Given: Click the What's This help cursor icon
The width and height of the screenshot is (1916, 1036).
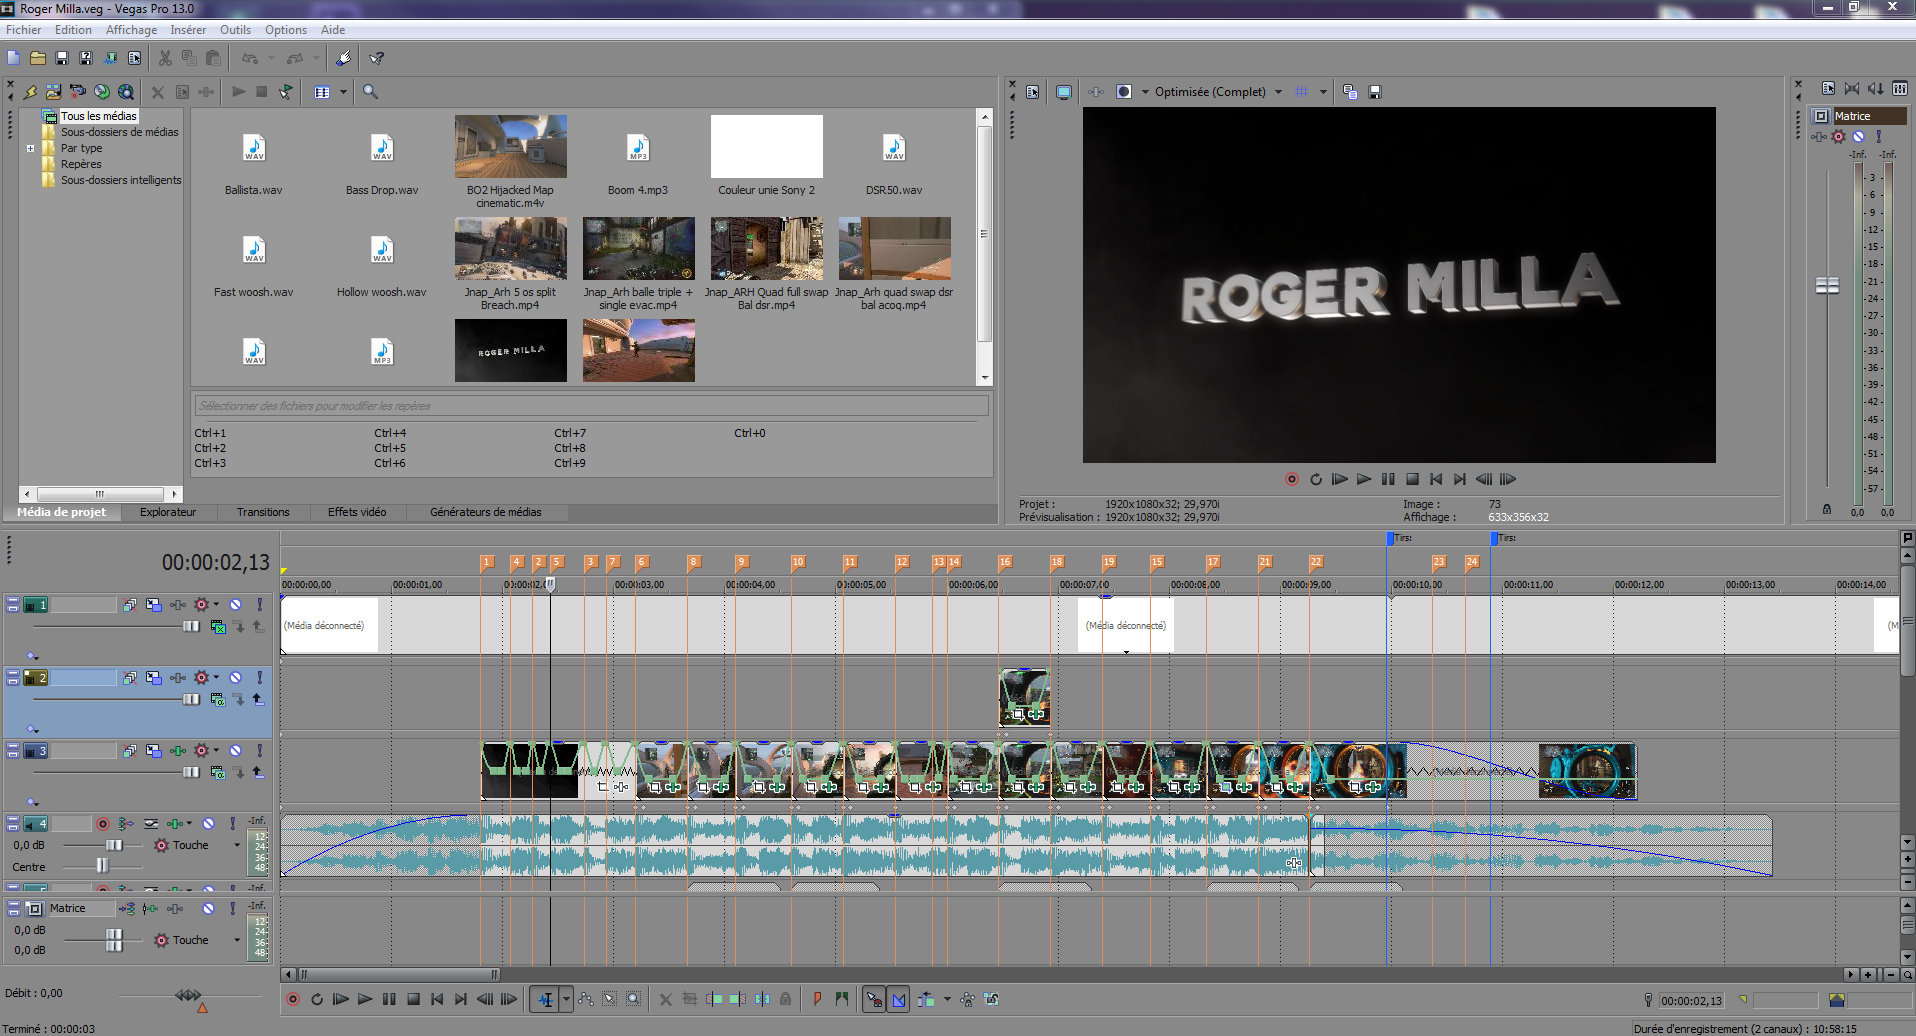Looking at the screenshot, I should click(377, 58).
